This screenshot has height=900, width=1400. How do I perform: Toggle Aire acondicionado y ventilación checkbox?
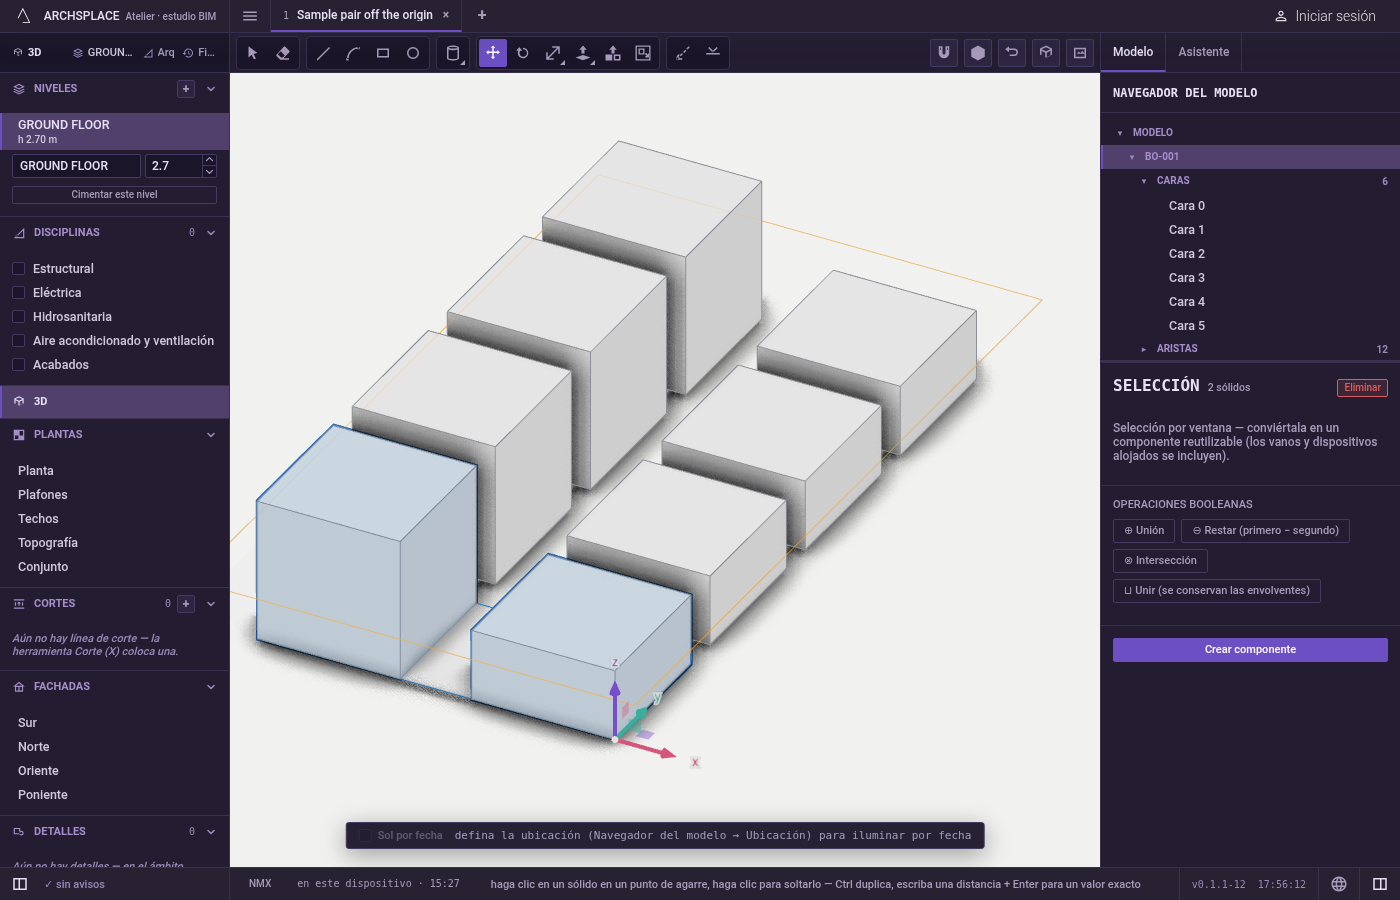18,341
